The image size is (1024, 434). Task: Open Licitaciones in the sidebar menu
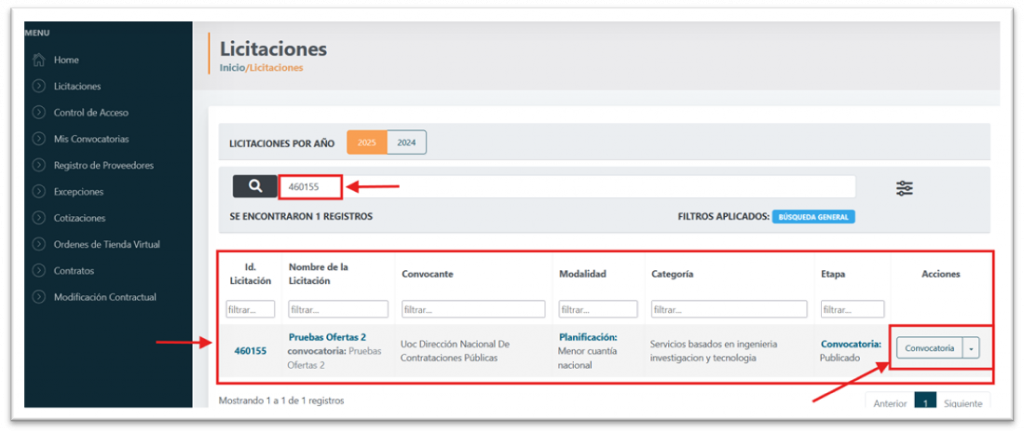click(x=77, y=86)
